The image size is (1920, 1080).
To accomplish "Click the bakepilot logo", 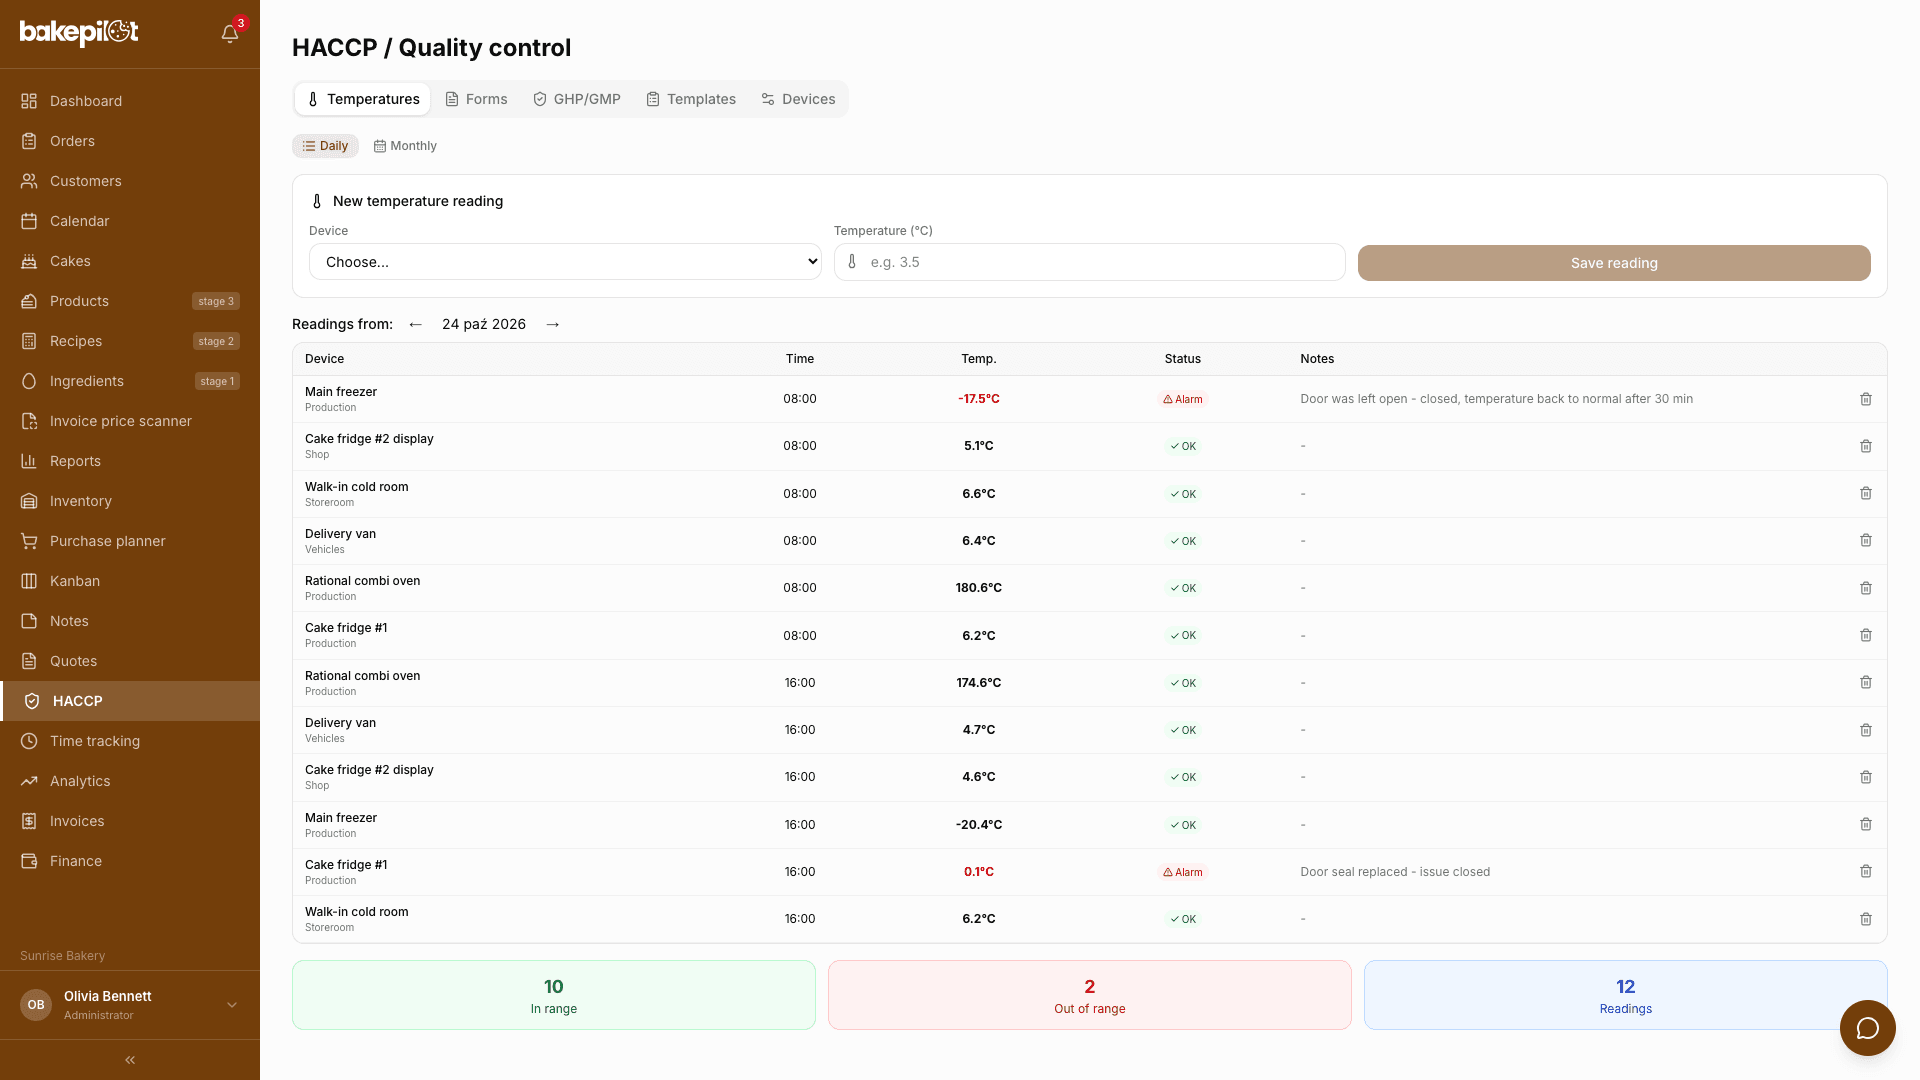I will 79,33.
